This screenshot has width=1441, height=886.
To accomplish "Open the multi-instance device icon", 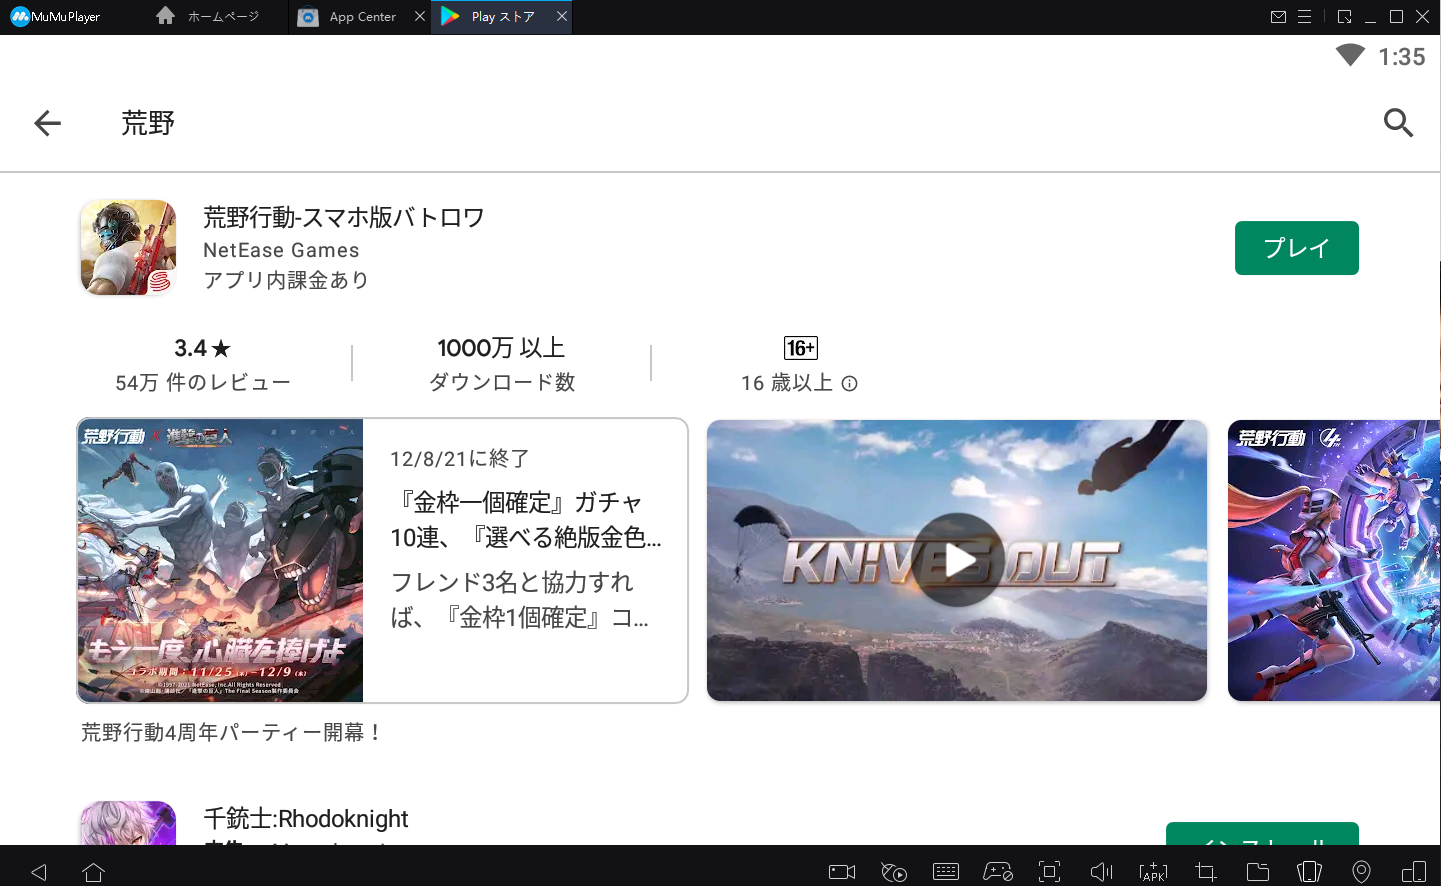I will (1414, 872).
